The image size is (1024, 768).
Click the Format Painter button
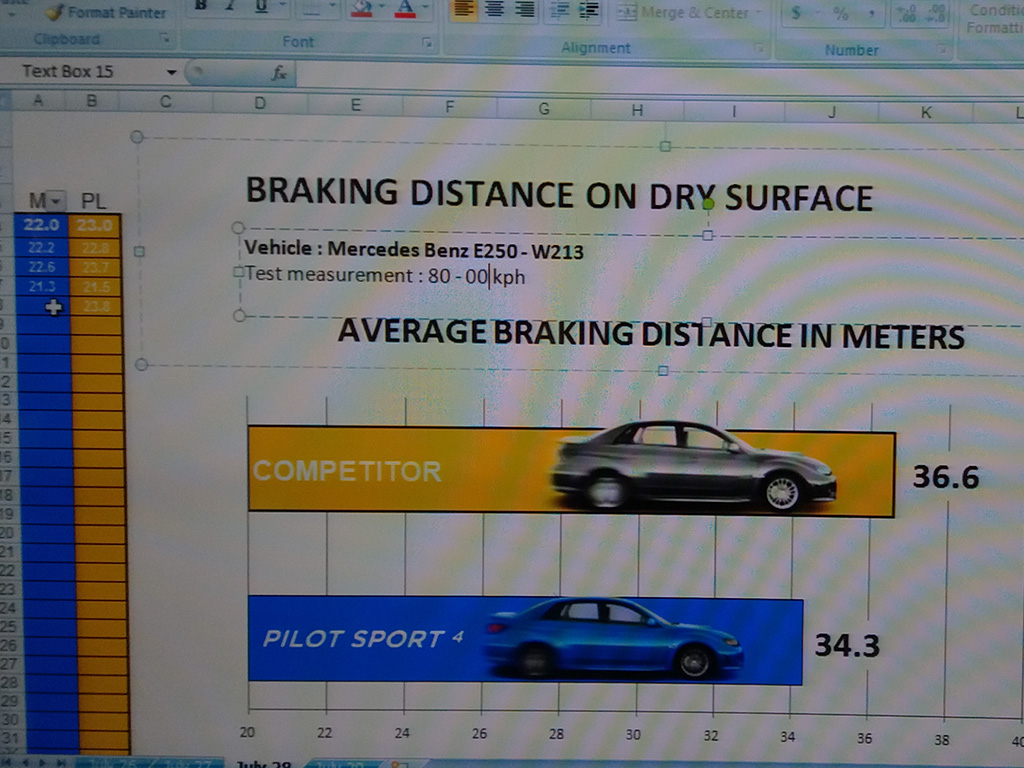click(x=104, y=12)
